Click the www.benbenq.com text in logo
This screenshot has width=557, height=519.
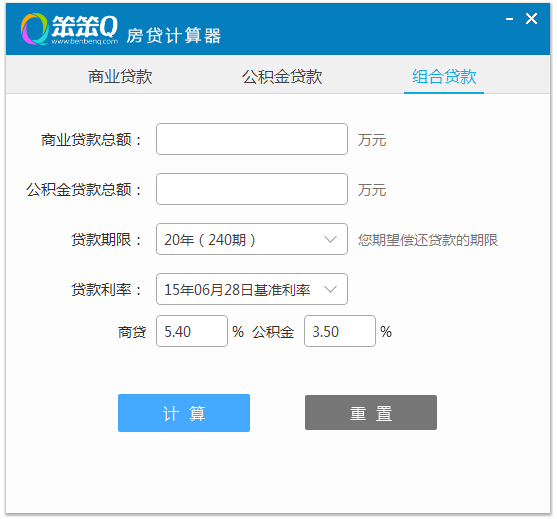[85, 42]
